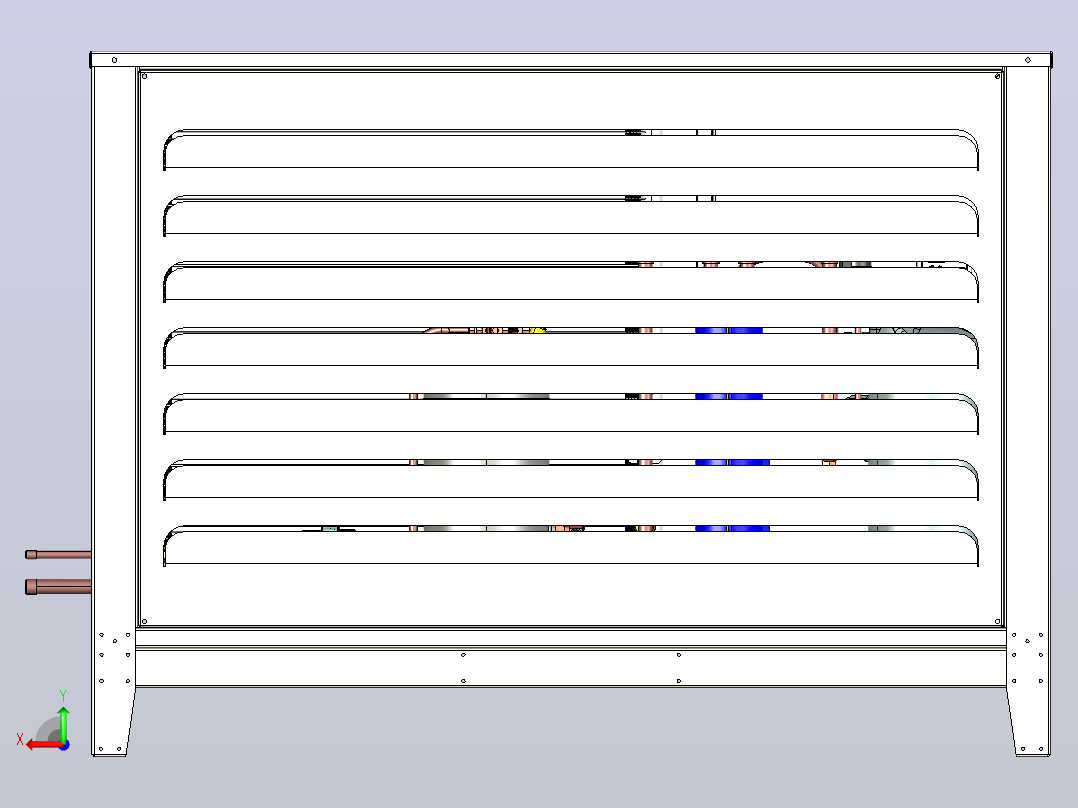Select the bottom cross rail with four screw holes
The image size is (1078, 808).
(571, 666)
